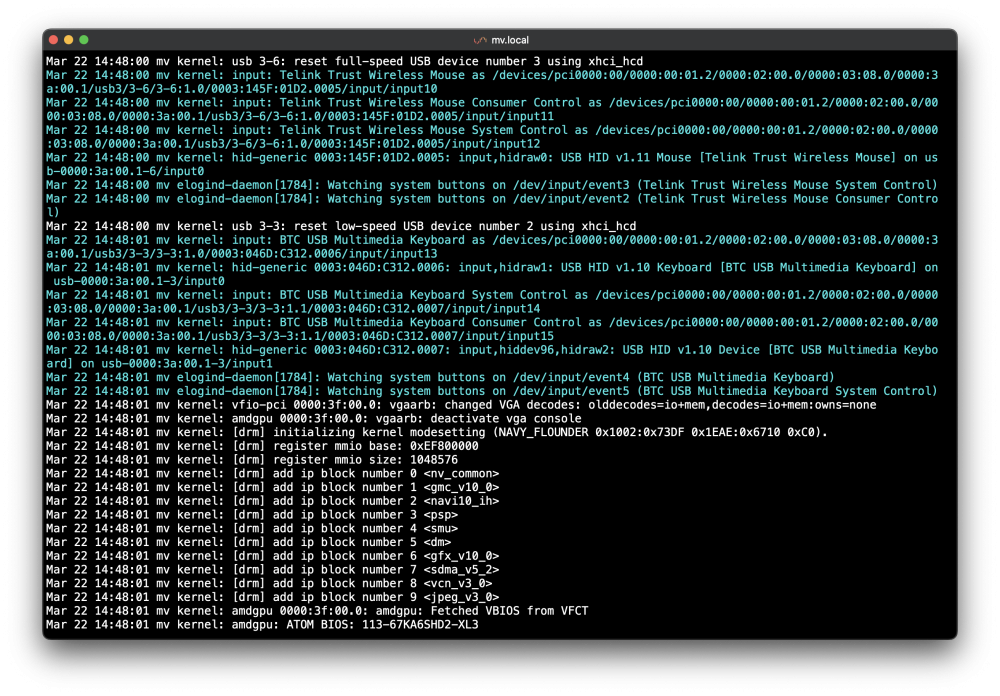Click text 'Watching system buttons on /dev/input/event3'

coord(478,185)
